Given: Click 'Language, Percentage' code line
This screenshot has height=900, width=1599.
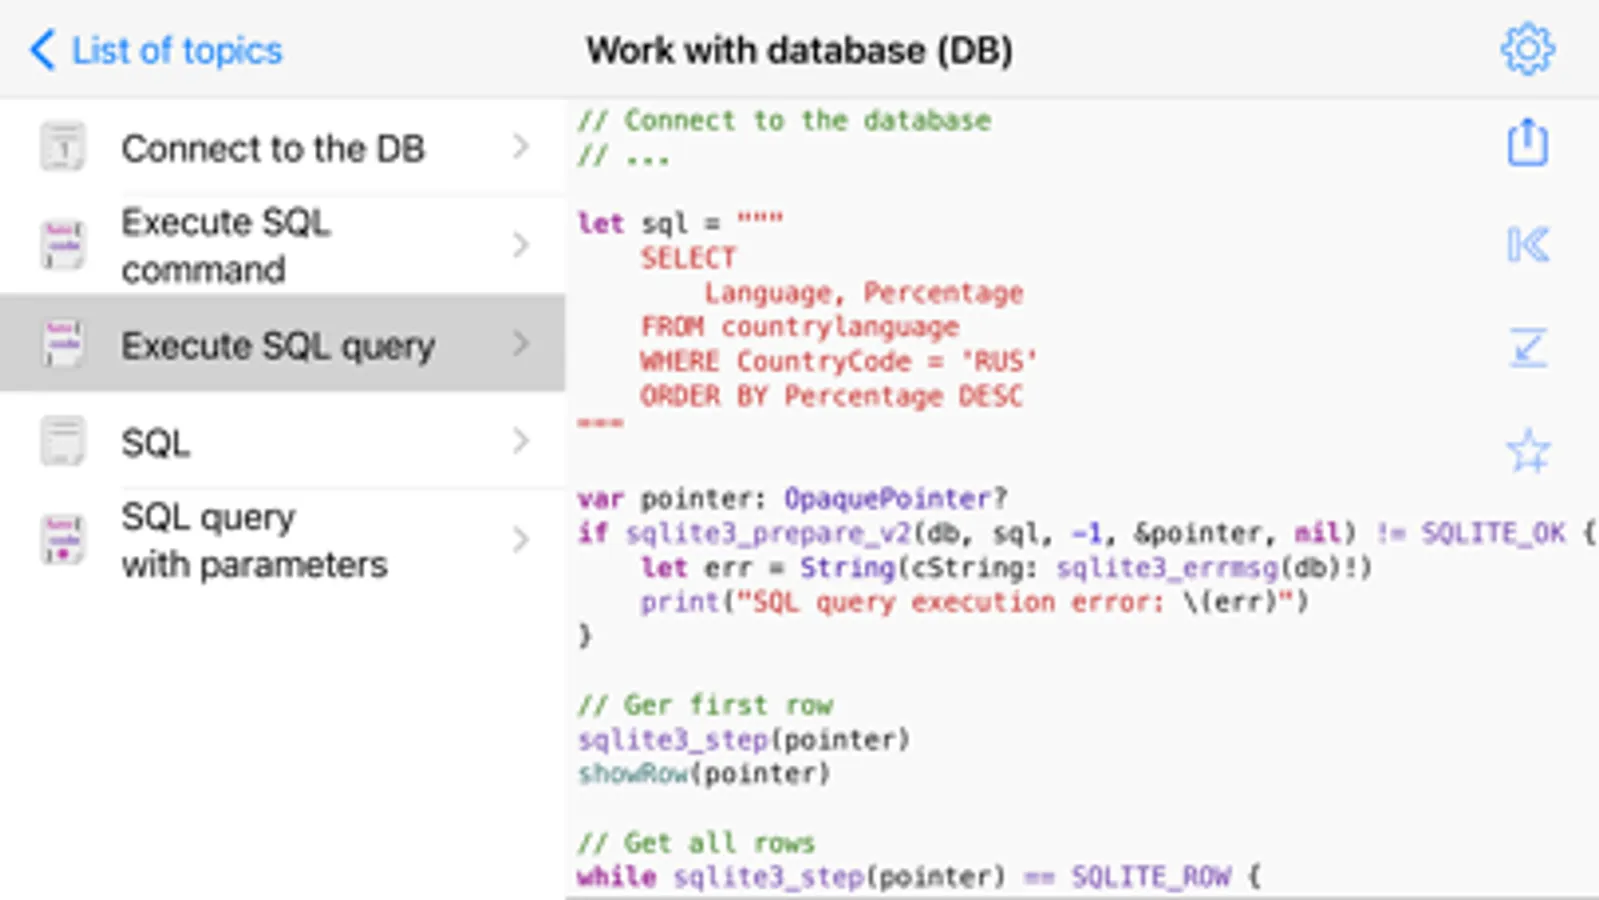Looking at the screenshot, I should click(x=864, y=293).
